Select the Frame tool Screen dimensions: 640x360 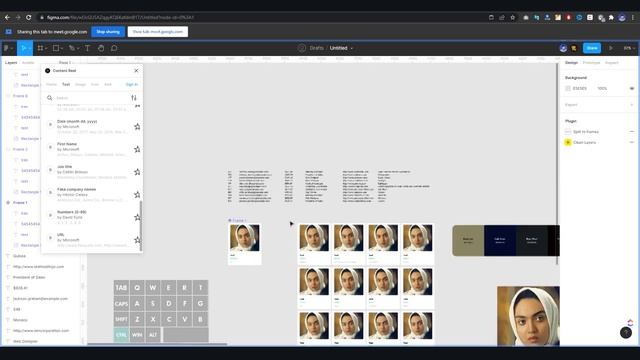[40, 48]
